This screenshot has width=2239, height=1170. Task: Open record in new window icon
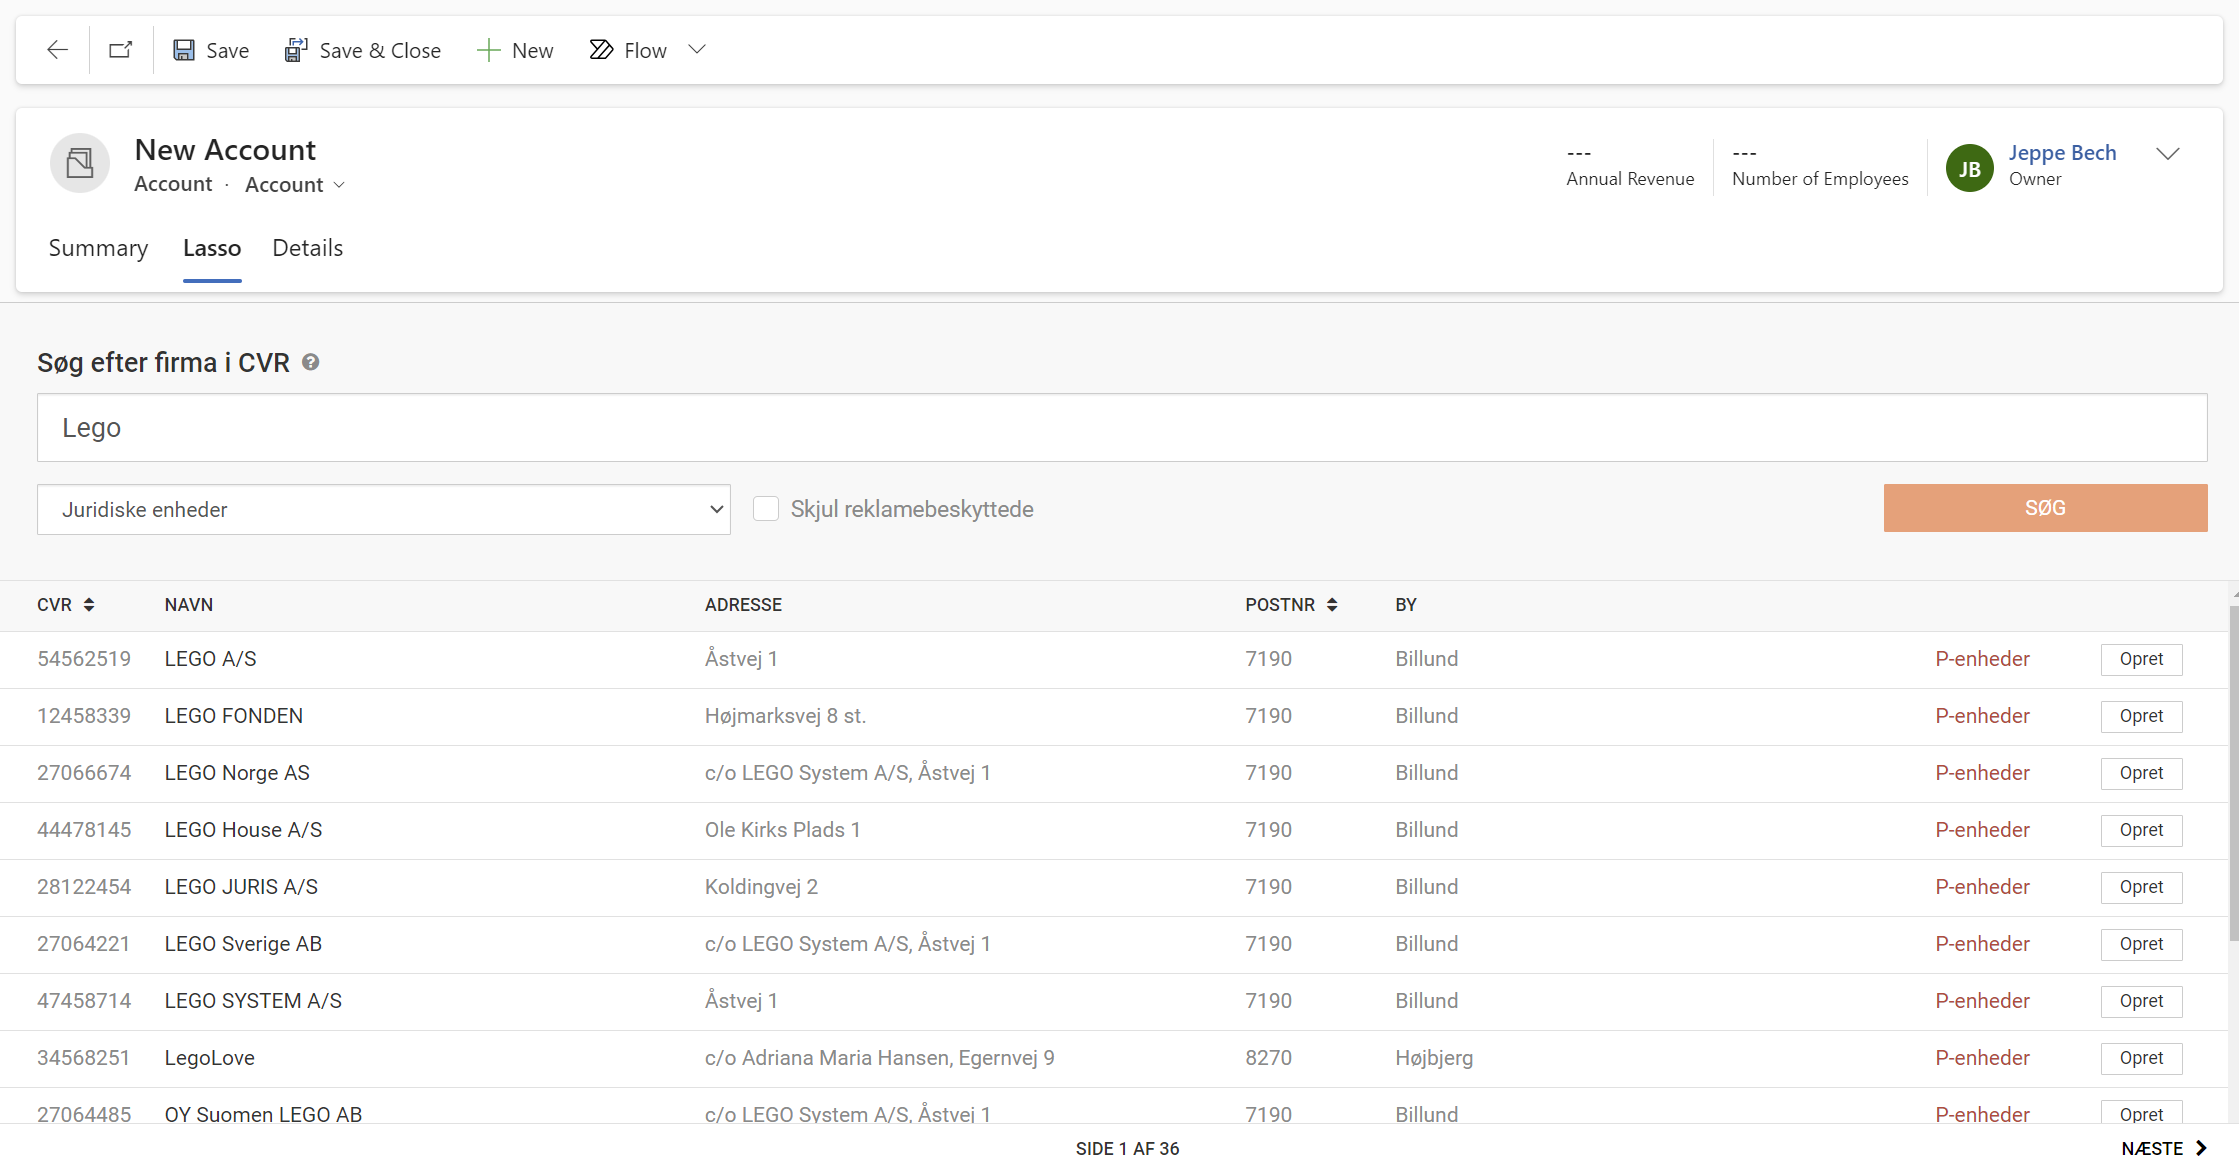click(120, 50)
